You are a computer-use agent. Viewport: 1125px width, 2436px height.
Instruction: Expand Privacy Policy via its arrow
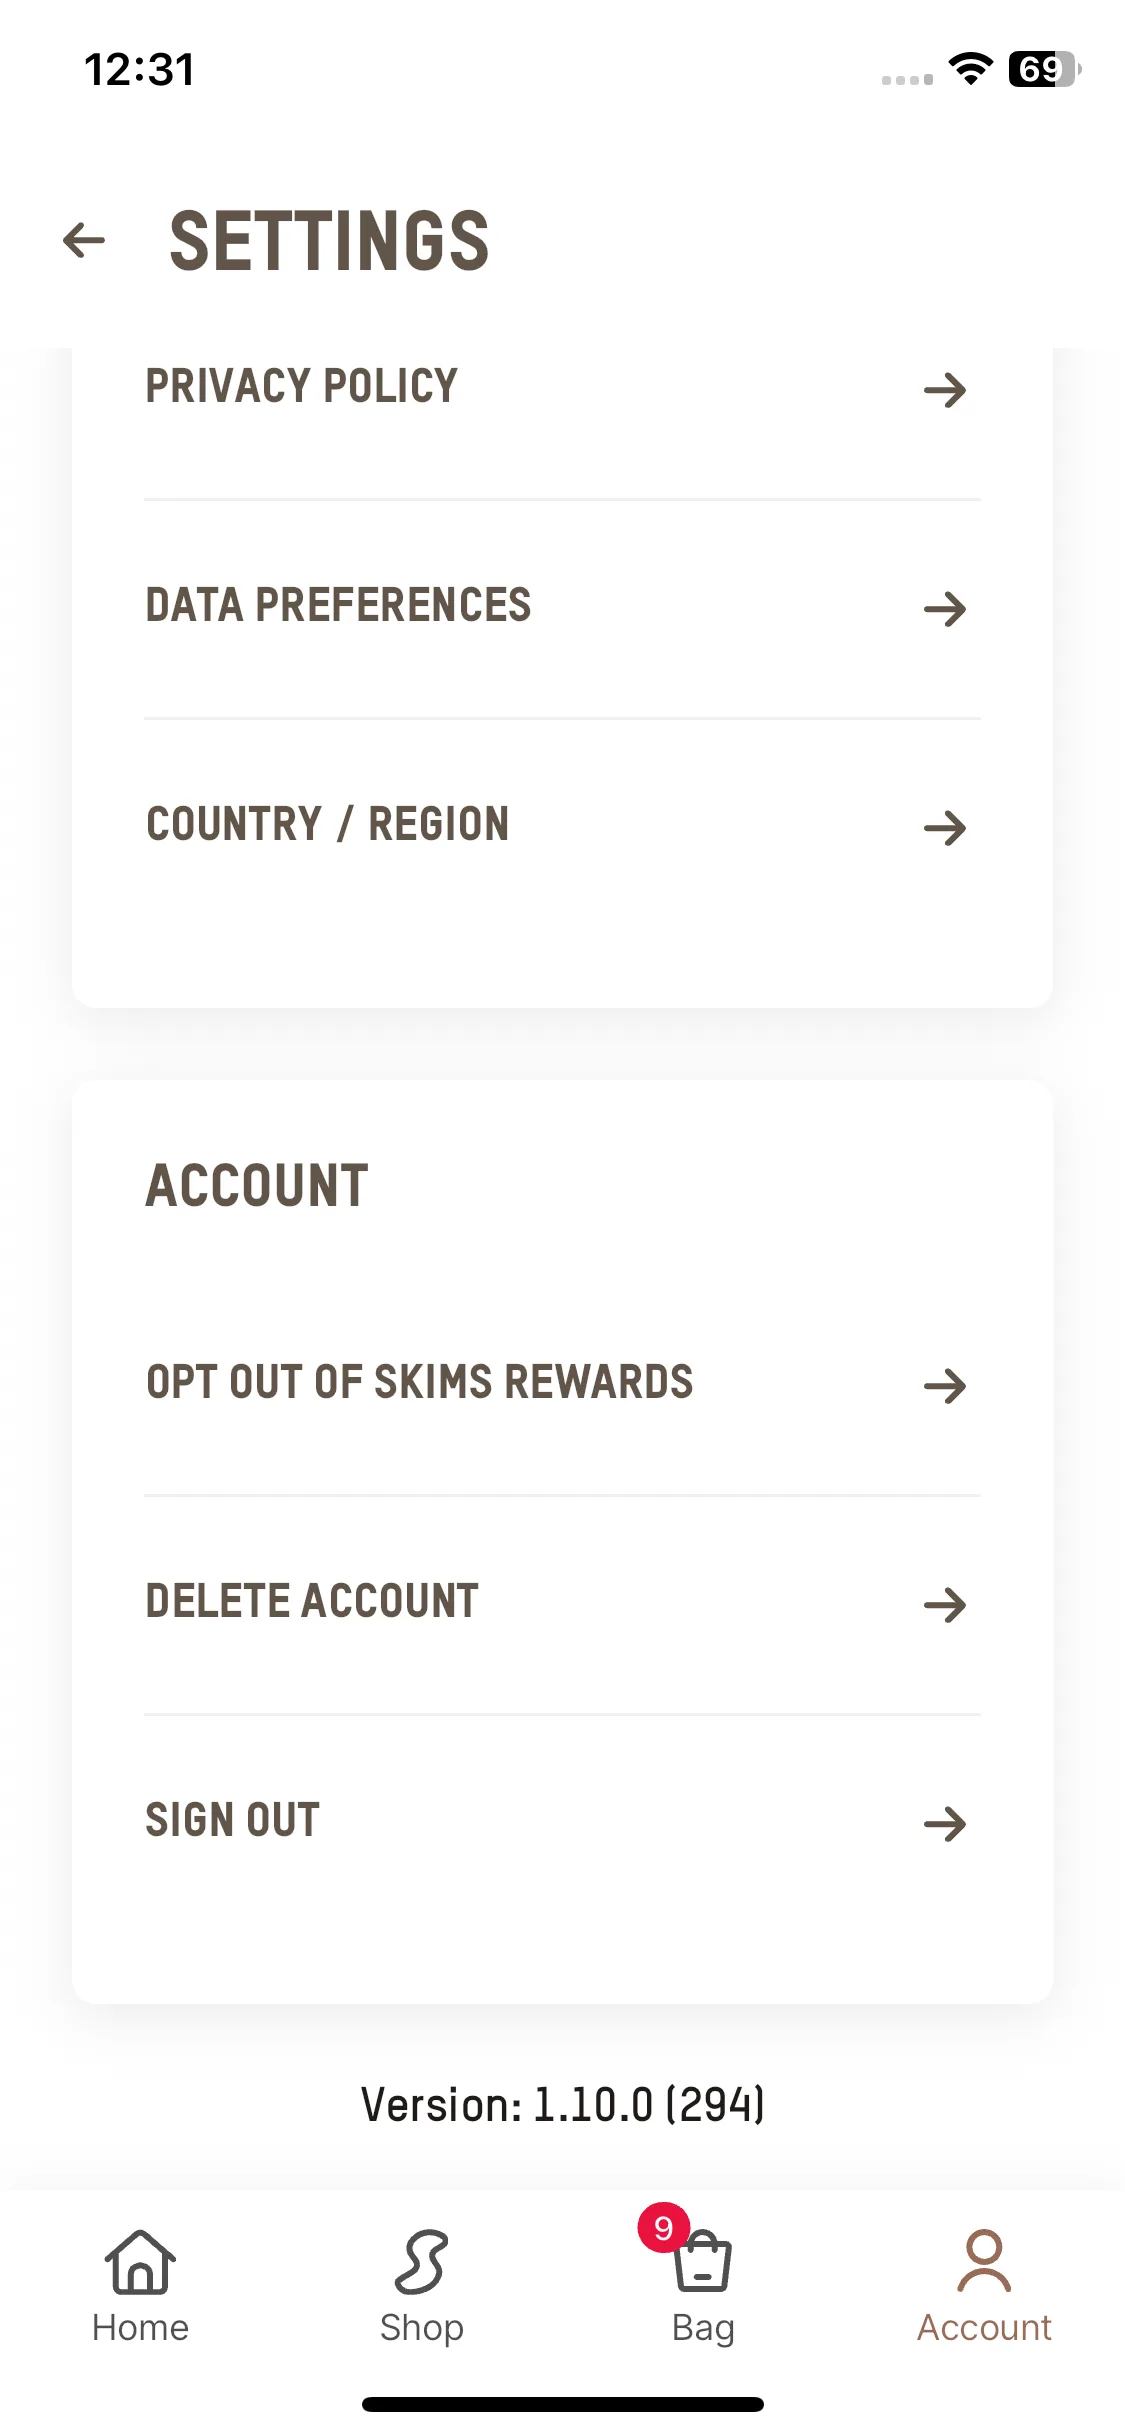point(945,390)
